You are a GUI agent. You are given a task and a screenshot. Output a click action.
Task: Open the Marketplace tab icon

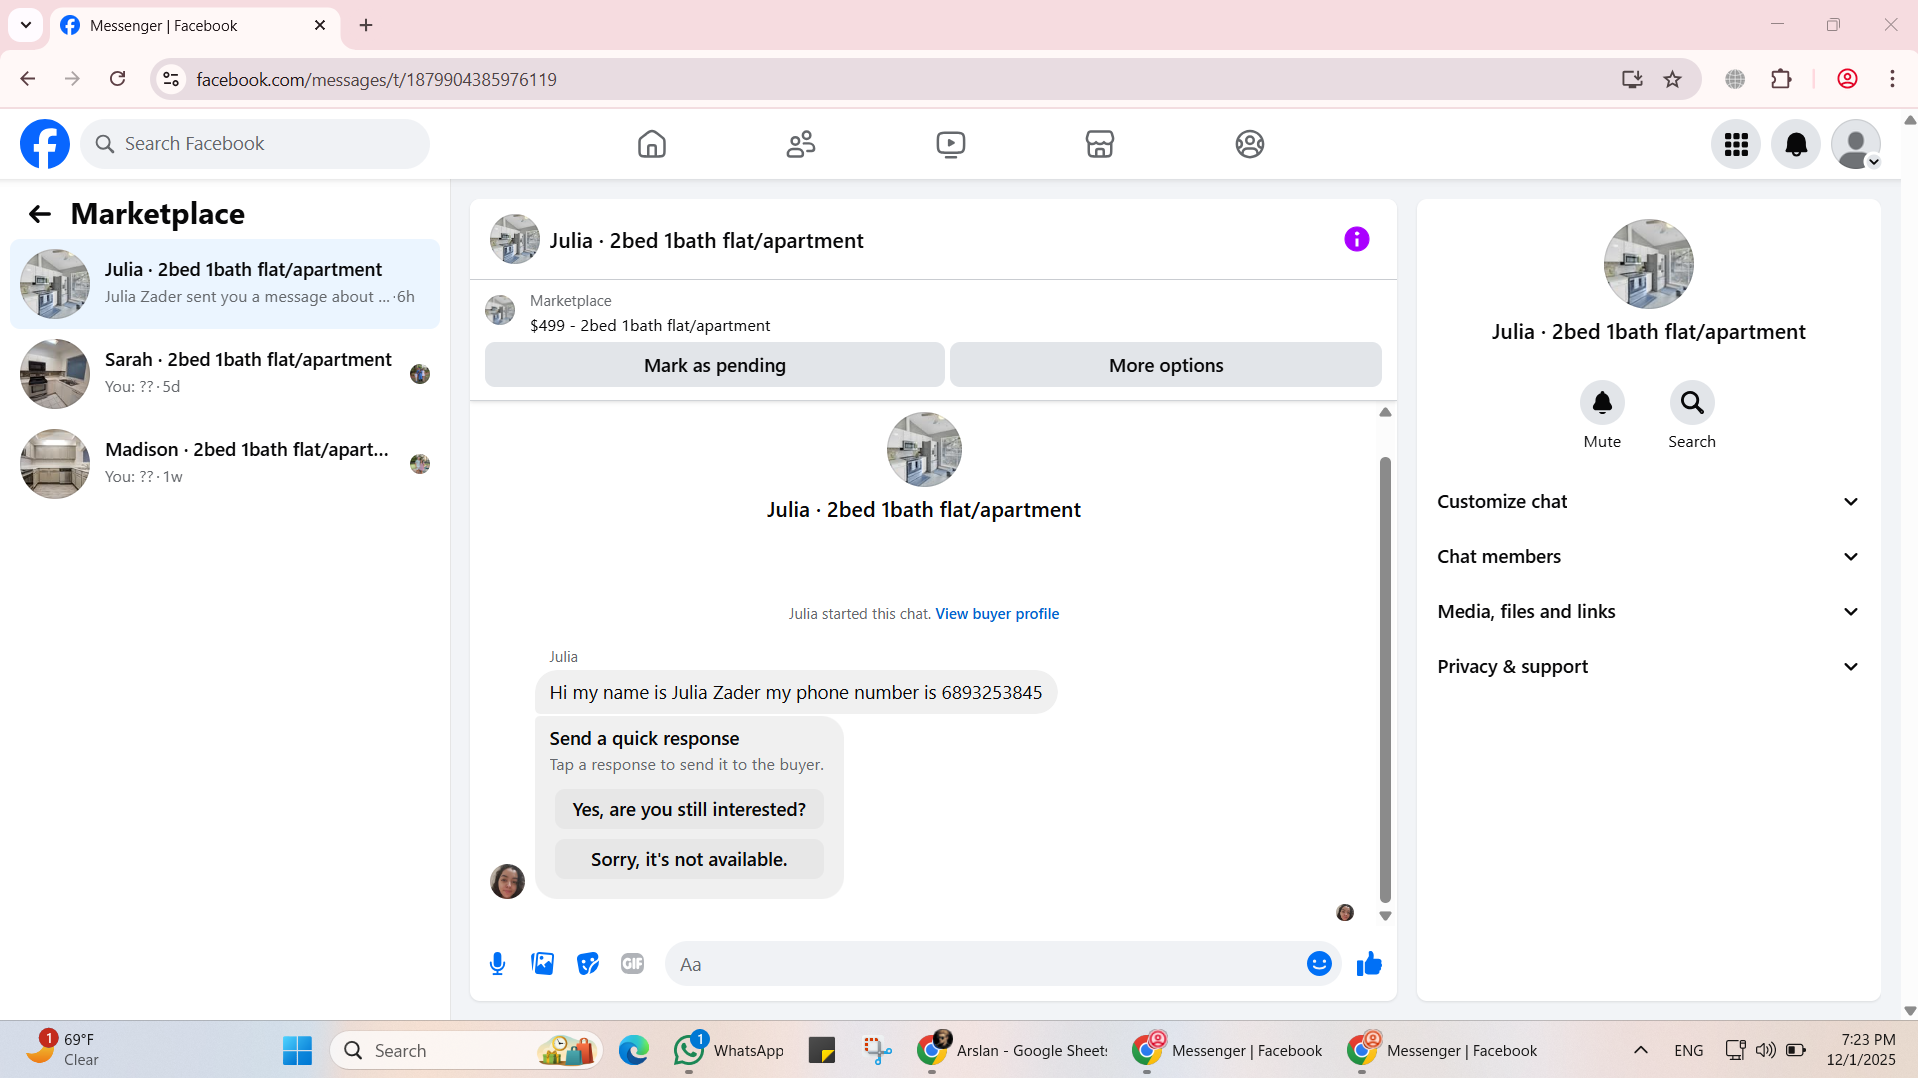point(1100,144)
